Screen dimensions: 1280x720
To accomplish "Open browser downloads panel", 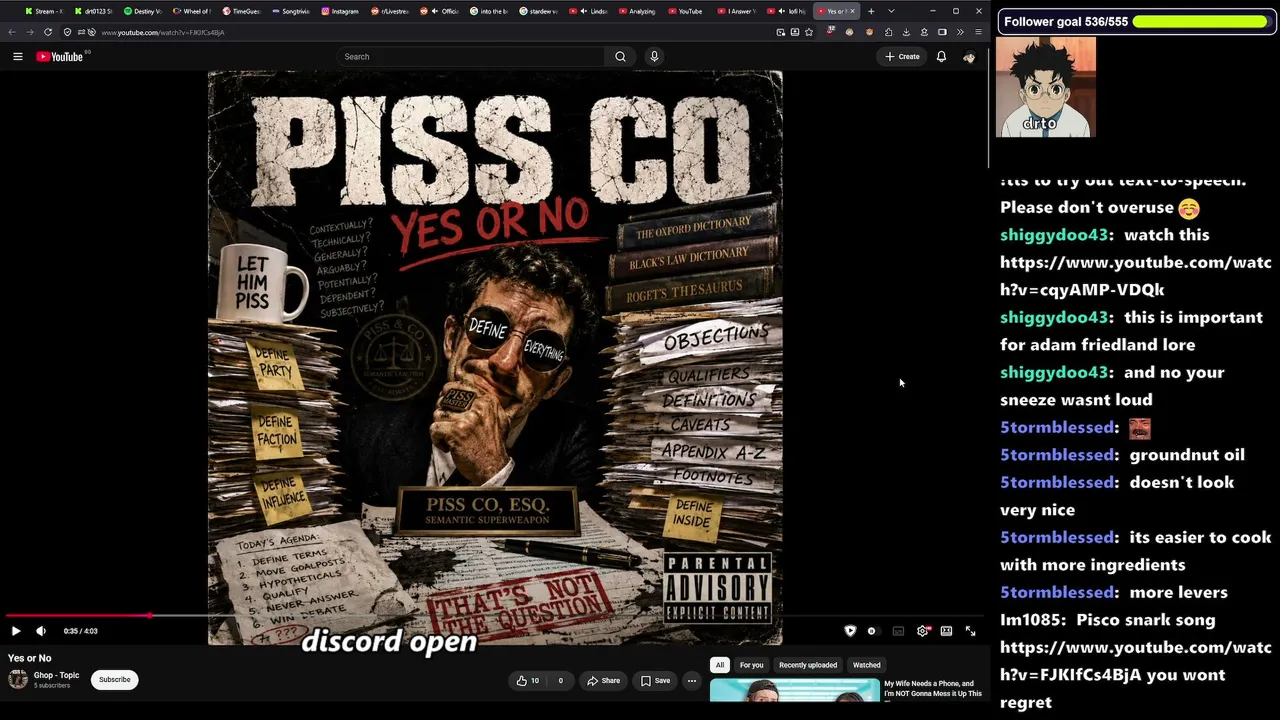I will tap(906, 32).
